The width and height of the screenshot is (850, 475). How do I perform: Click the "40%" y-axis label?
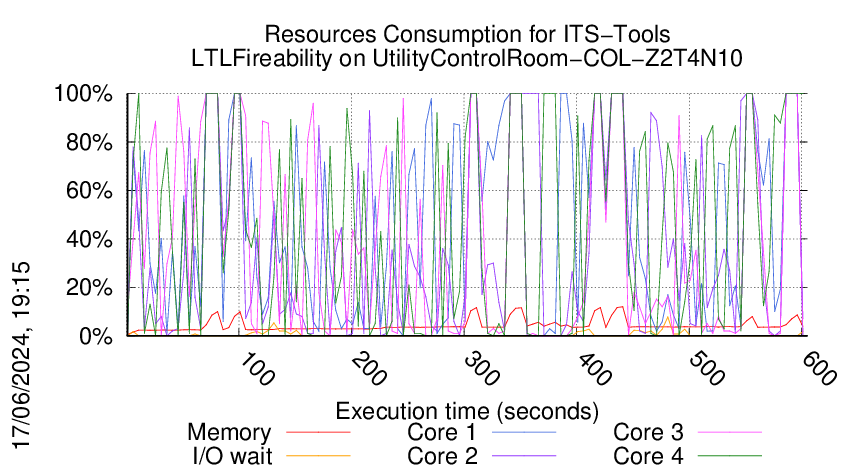click(x=89, y=239)
